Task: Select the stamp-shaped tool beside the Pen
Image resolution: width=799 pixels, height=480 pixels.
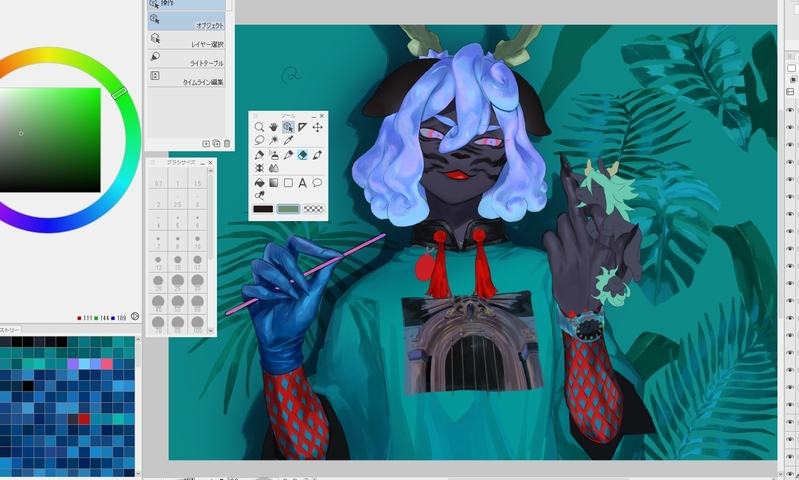Action: pyautogui.click(x=274, y=155)
